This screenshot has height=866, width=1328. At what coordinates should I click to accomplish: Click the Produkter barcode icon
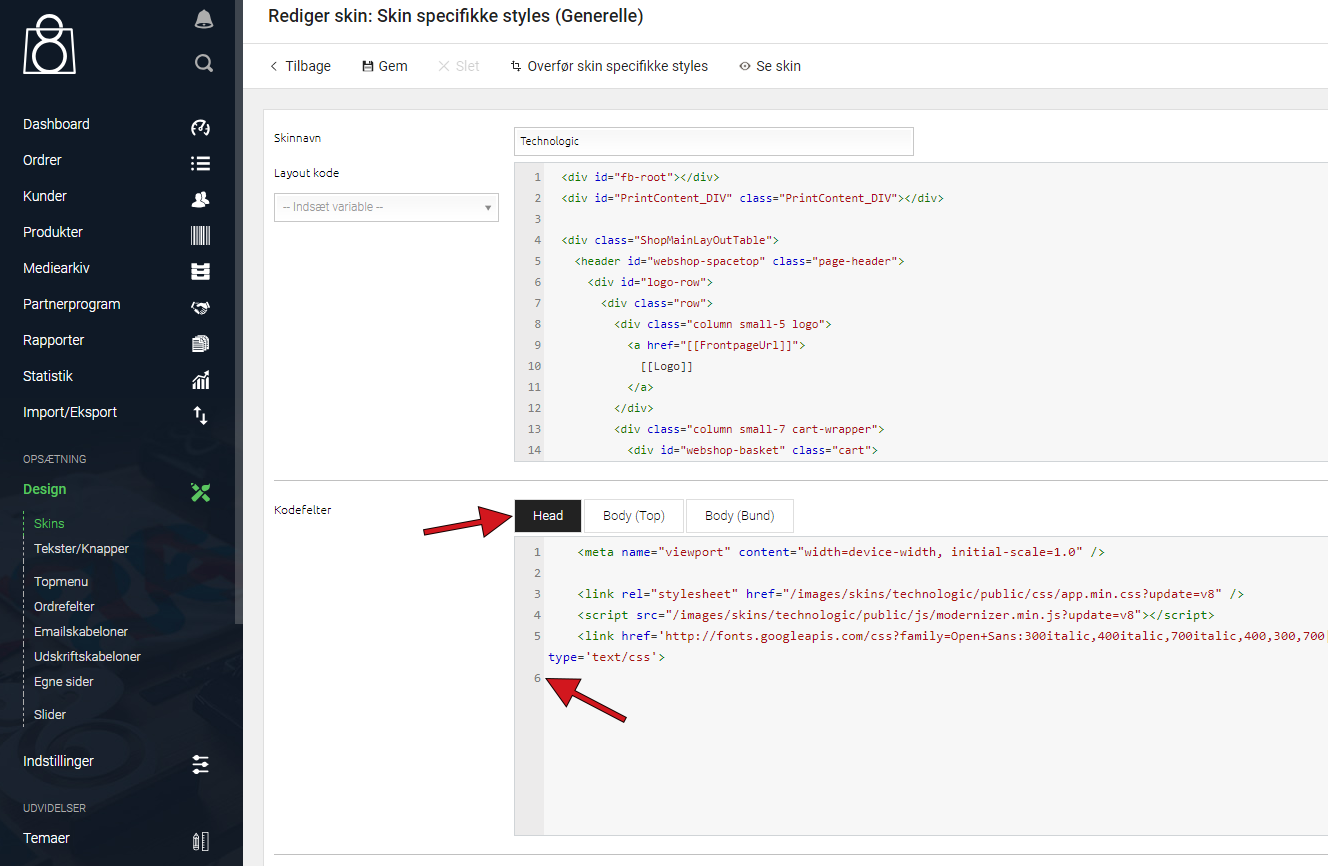(200, 235)
